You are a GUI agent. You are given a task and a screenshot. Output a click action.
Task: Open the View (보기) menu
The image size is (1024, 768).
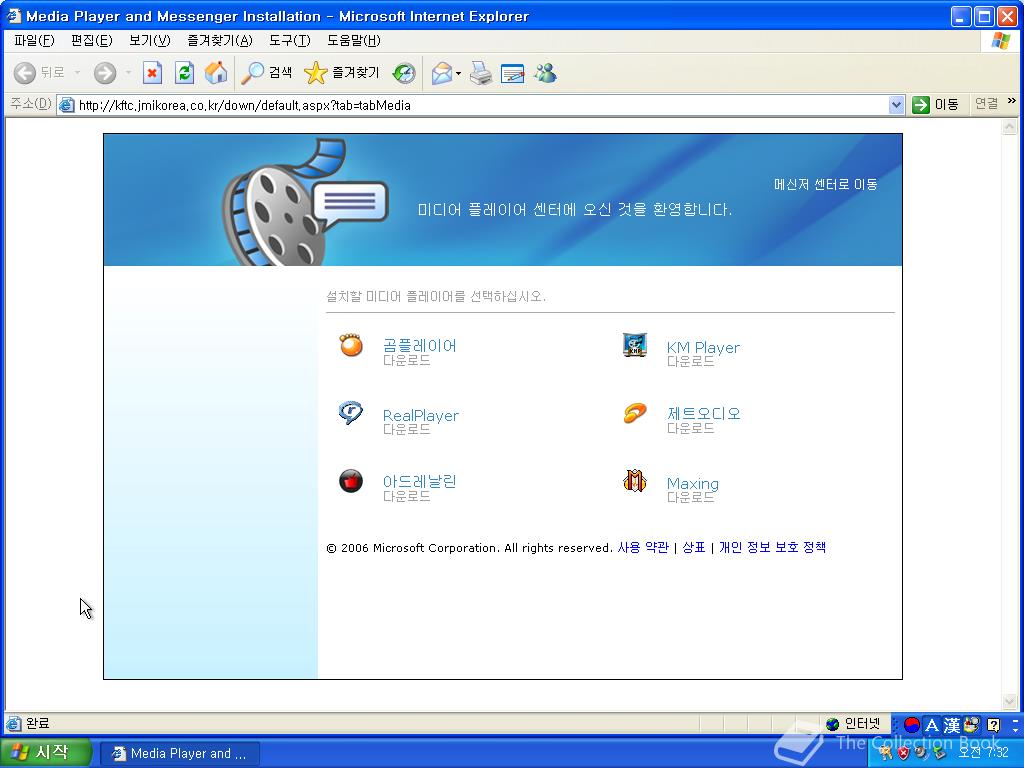click(150, 40)
